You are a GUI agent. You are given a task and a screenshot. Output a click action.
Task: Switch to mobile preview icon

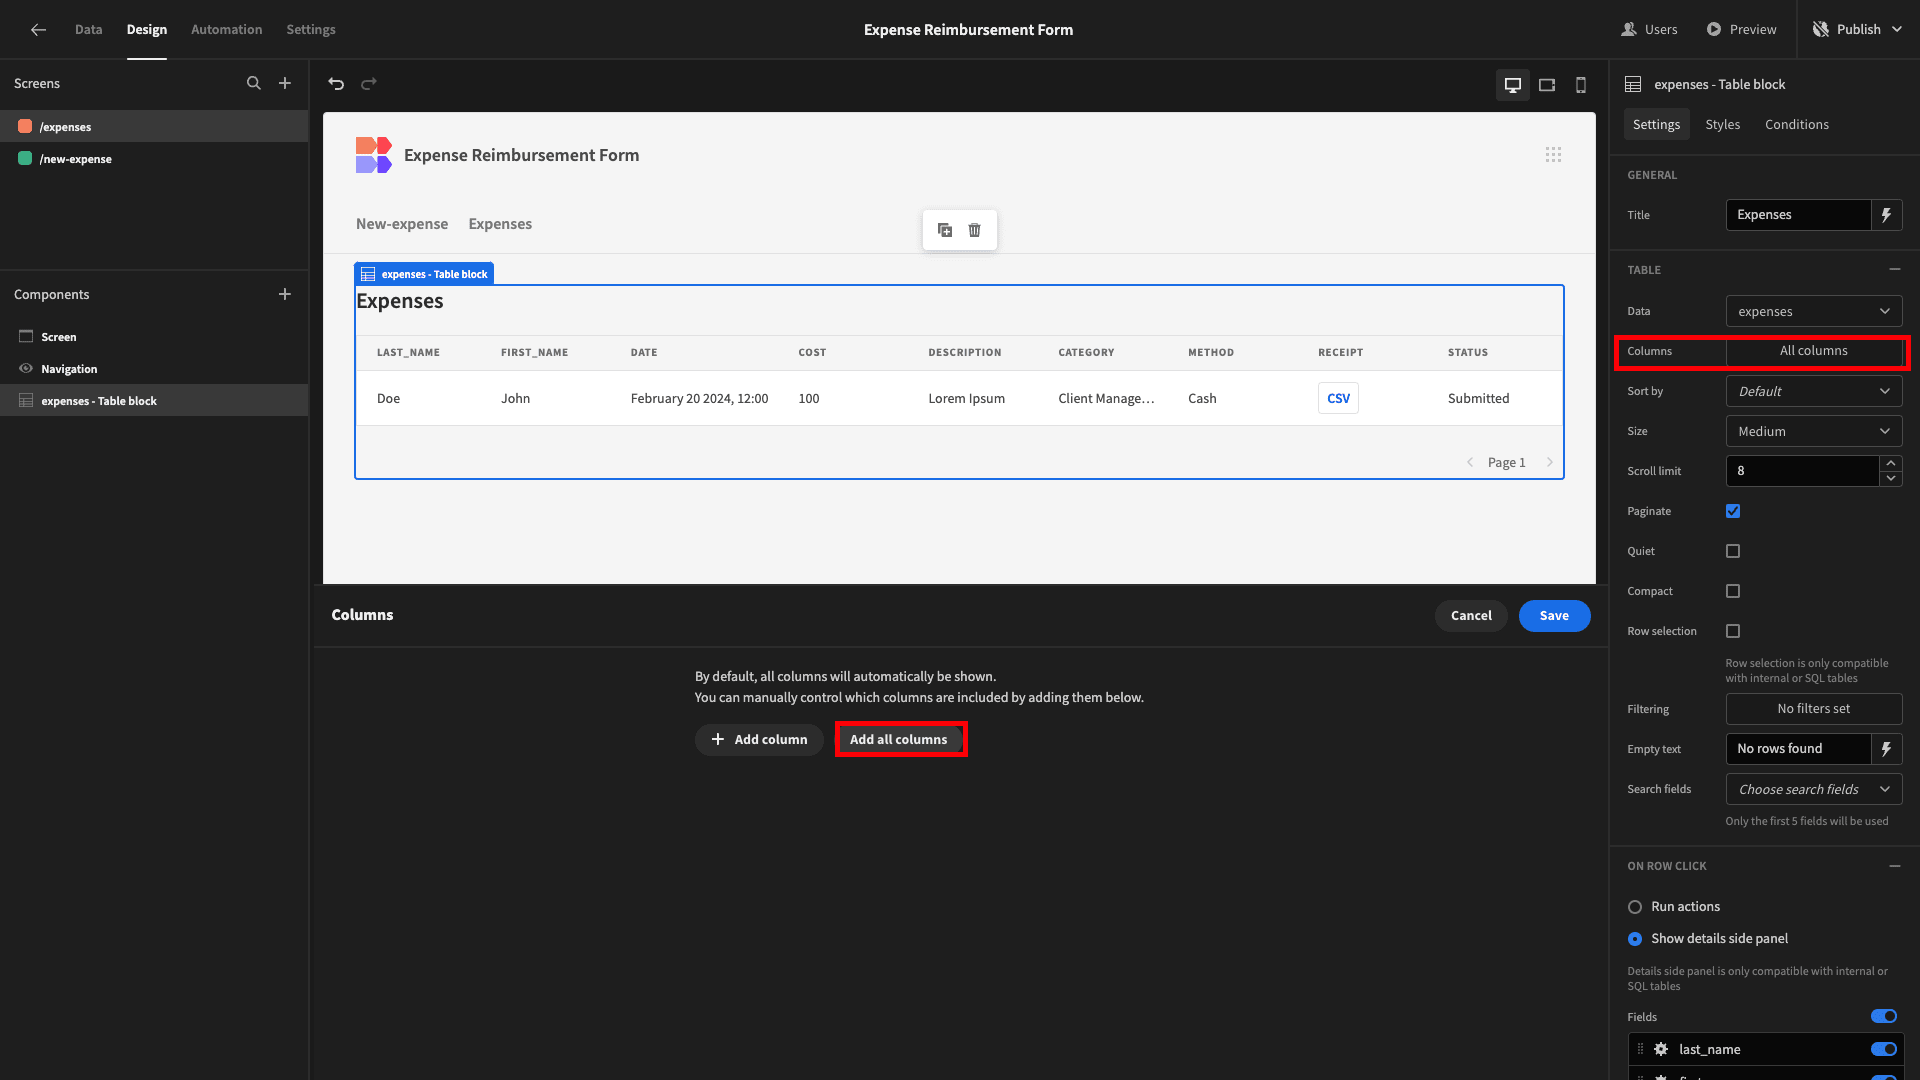[1581, 85]
